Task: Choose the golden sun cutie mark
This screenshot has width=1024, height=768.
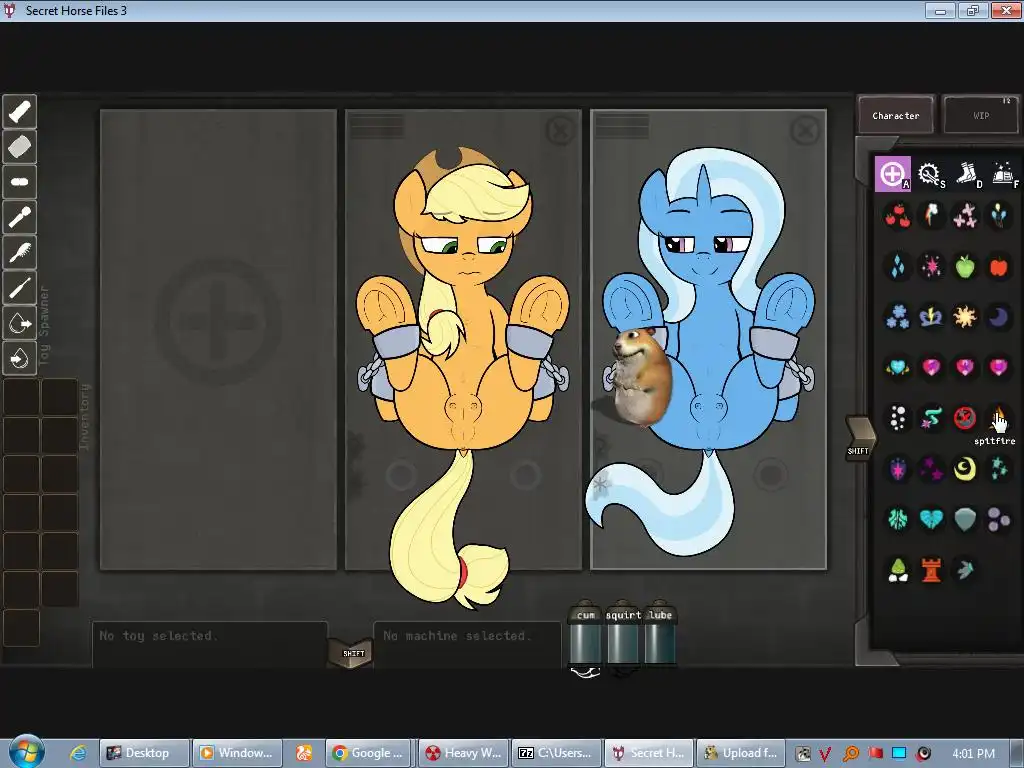Action: (965, 317)
